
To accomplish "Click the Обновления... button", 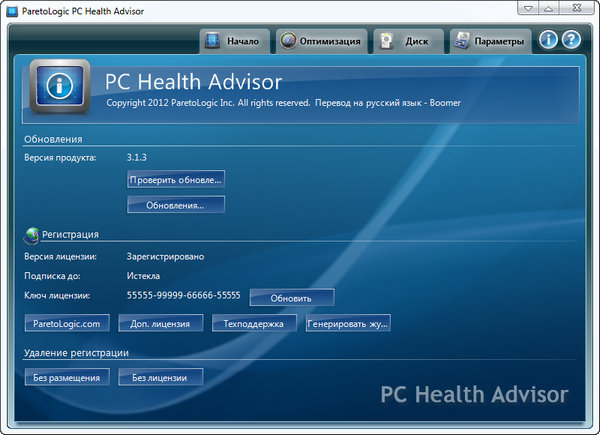I will [175, 205].
